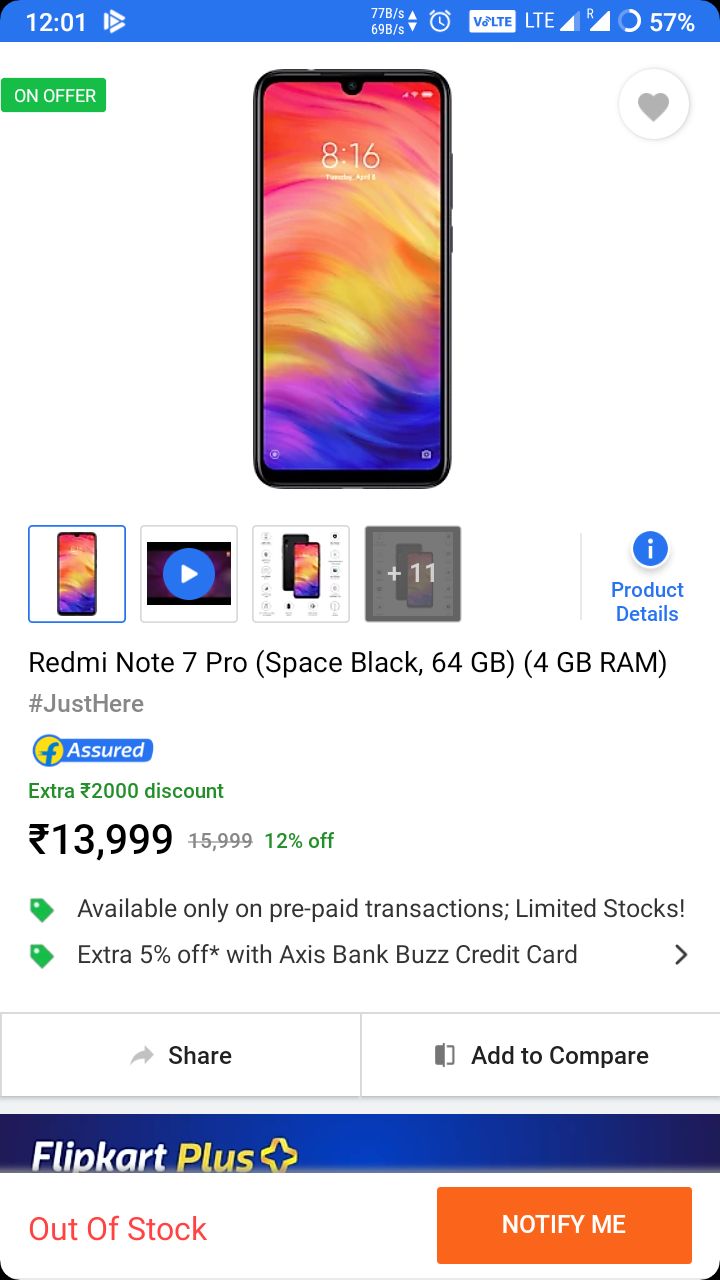This screenshot has height=1280, width=720.
Task: Open the specifications image thumbnail
Action: (301, 574)
